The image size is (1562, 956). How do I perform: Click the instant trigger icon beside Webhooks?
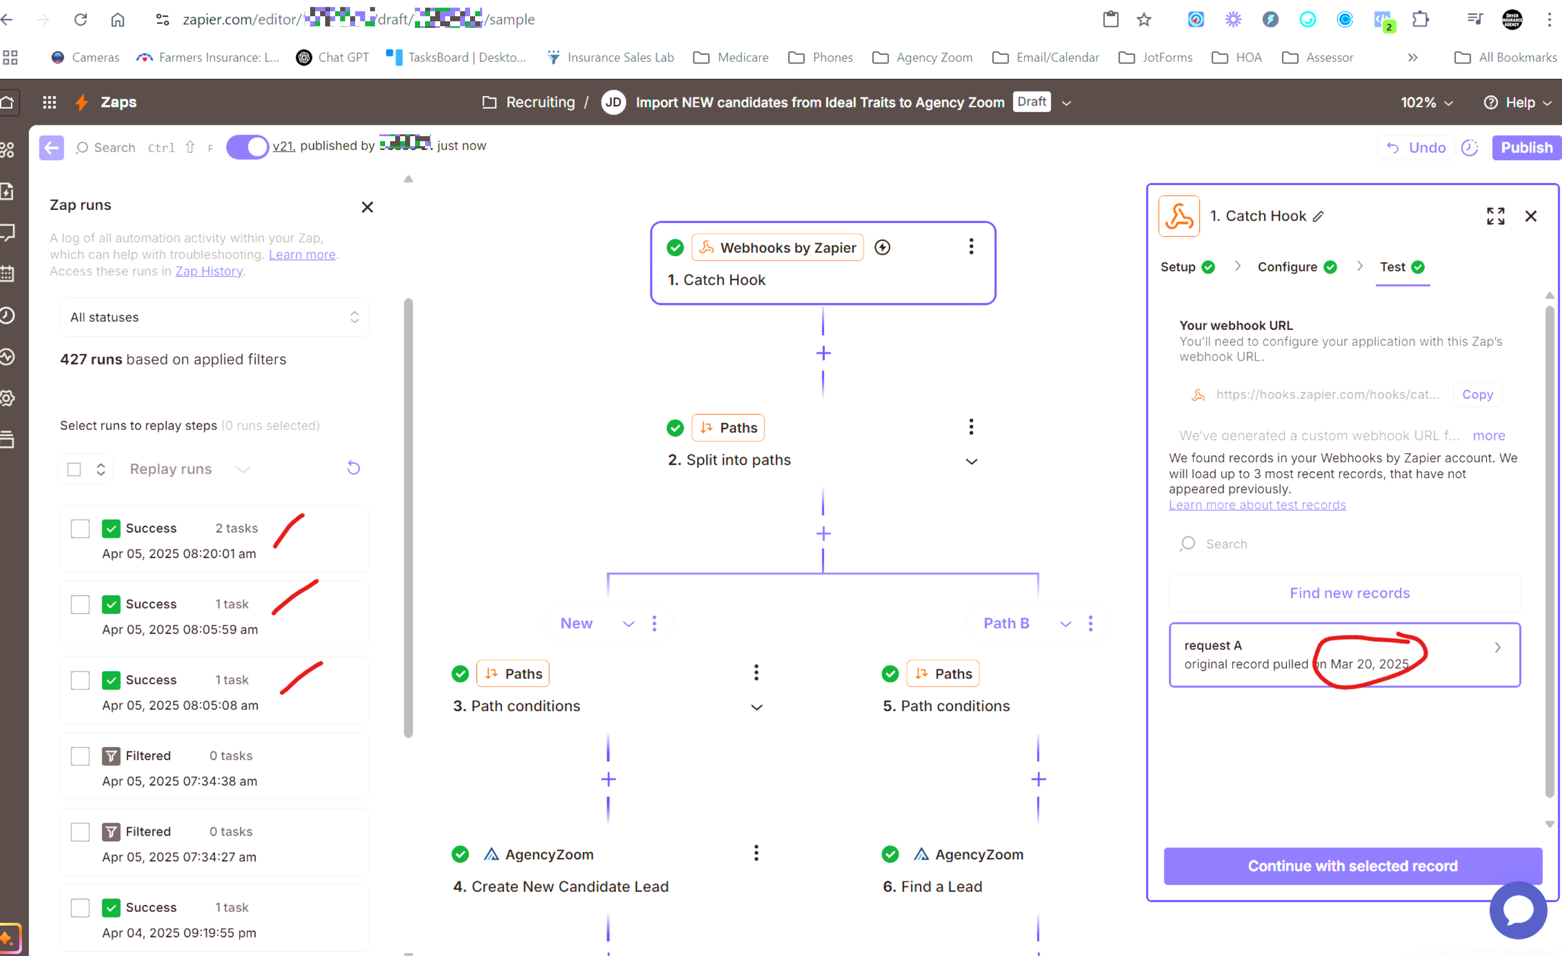(x=882, y=247)
